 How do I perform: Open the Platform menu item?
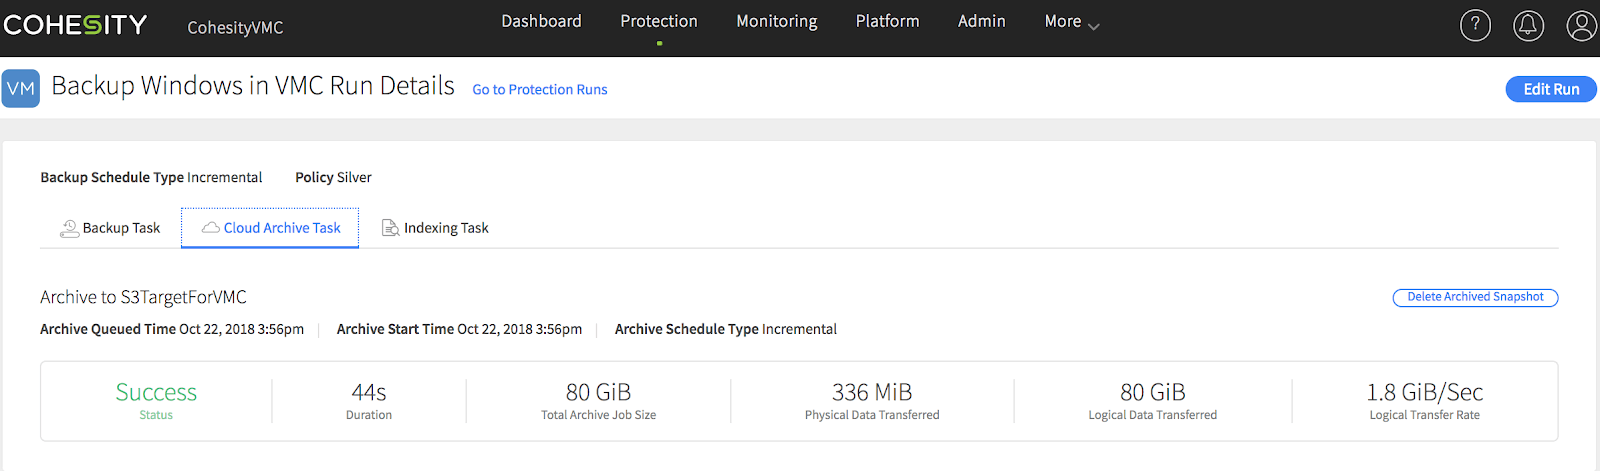point(887,21)
